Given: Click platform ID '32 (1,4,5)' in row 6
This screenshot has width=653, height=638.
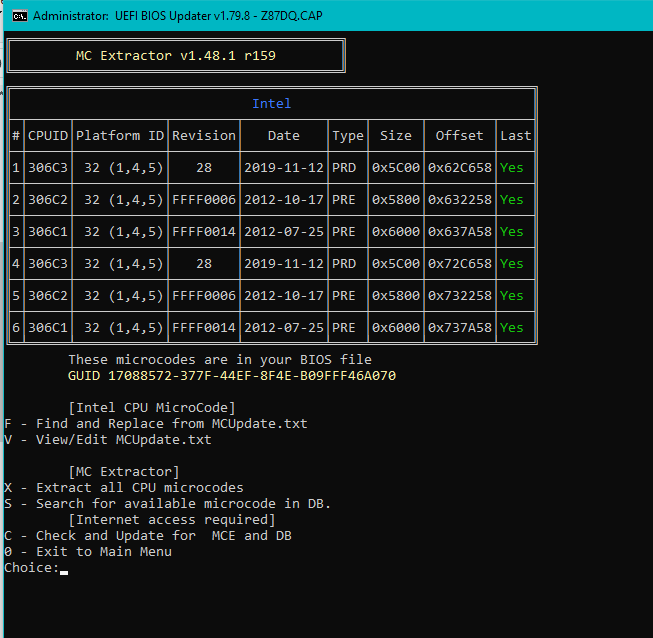Looking at the screenshot, I should point(124,328).
